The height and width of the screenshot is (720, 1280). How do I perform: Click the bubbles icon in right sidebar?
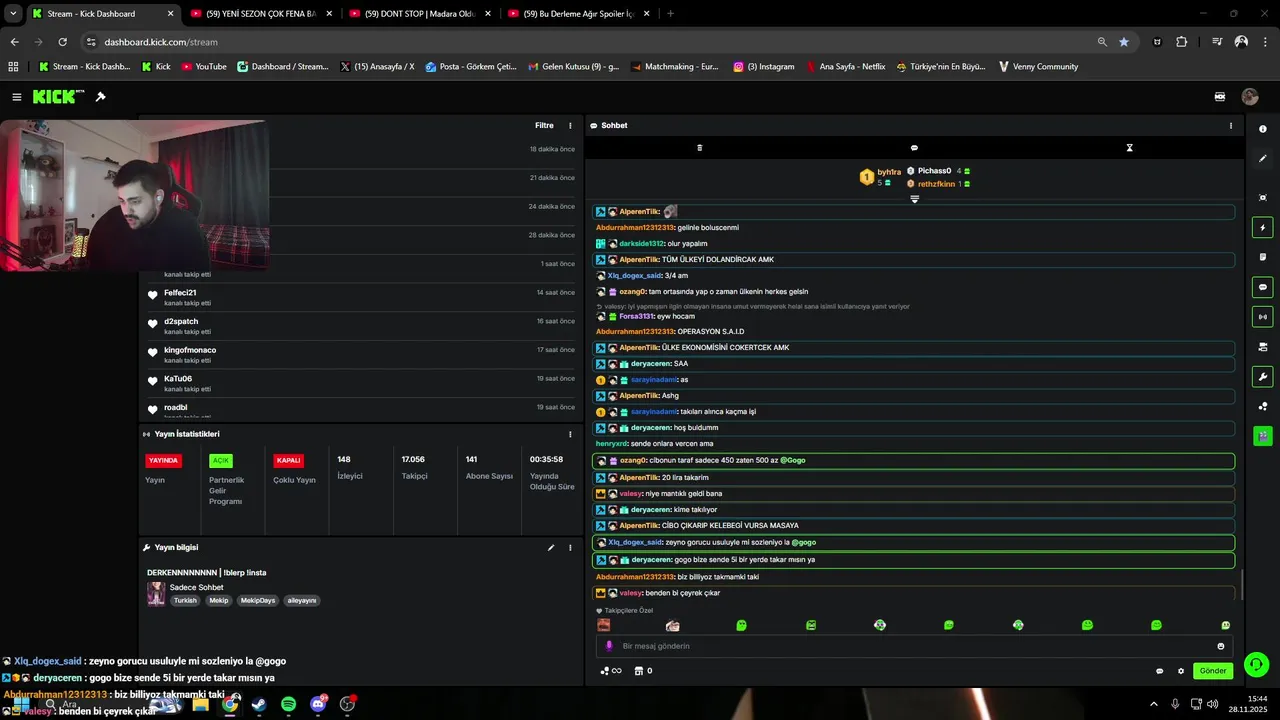click(1262, 406)
